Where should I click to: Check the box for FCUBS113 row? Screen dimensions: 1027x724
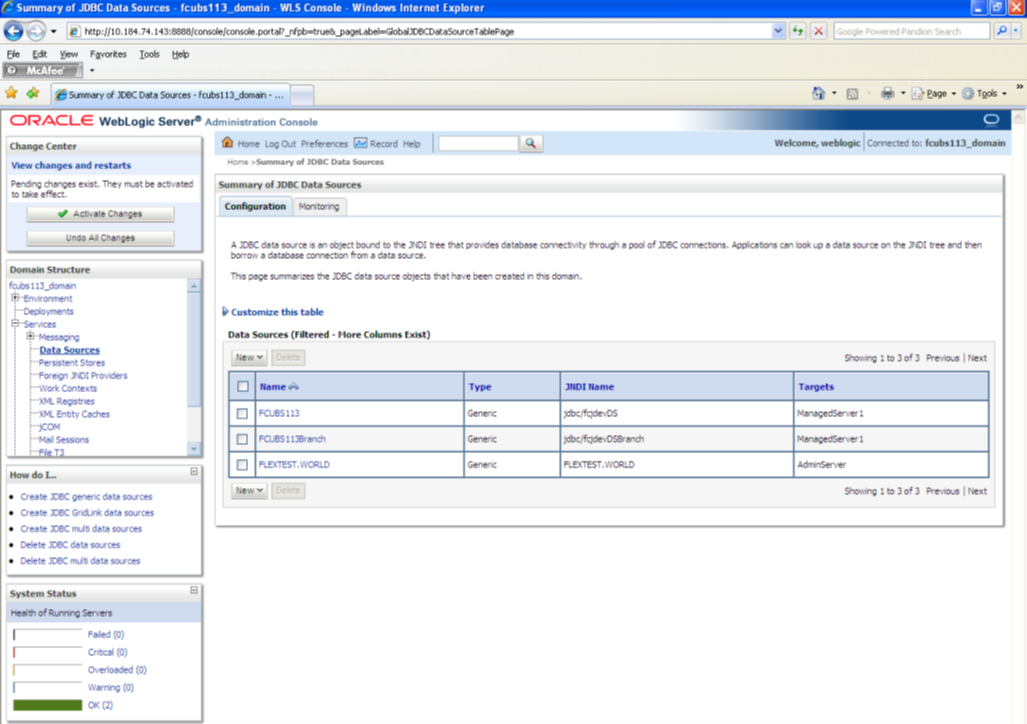pos(242,413)
